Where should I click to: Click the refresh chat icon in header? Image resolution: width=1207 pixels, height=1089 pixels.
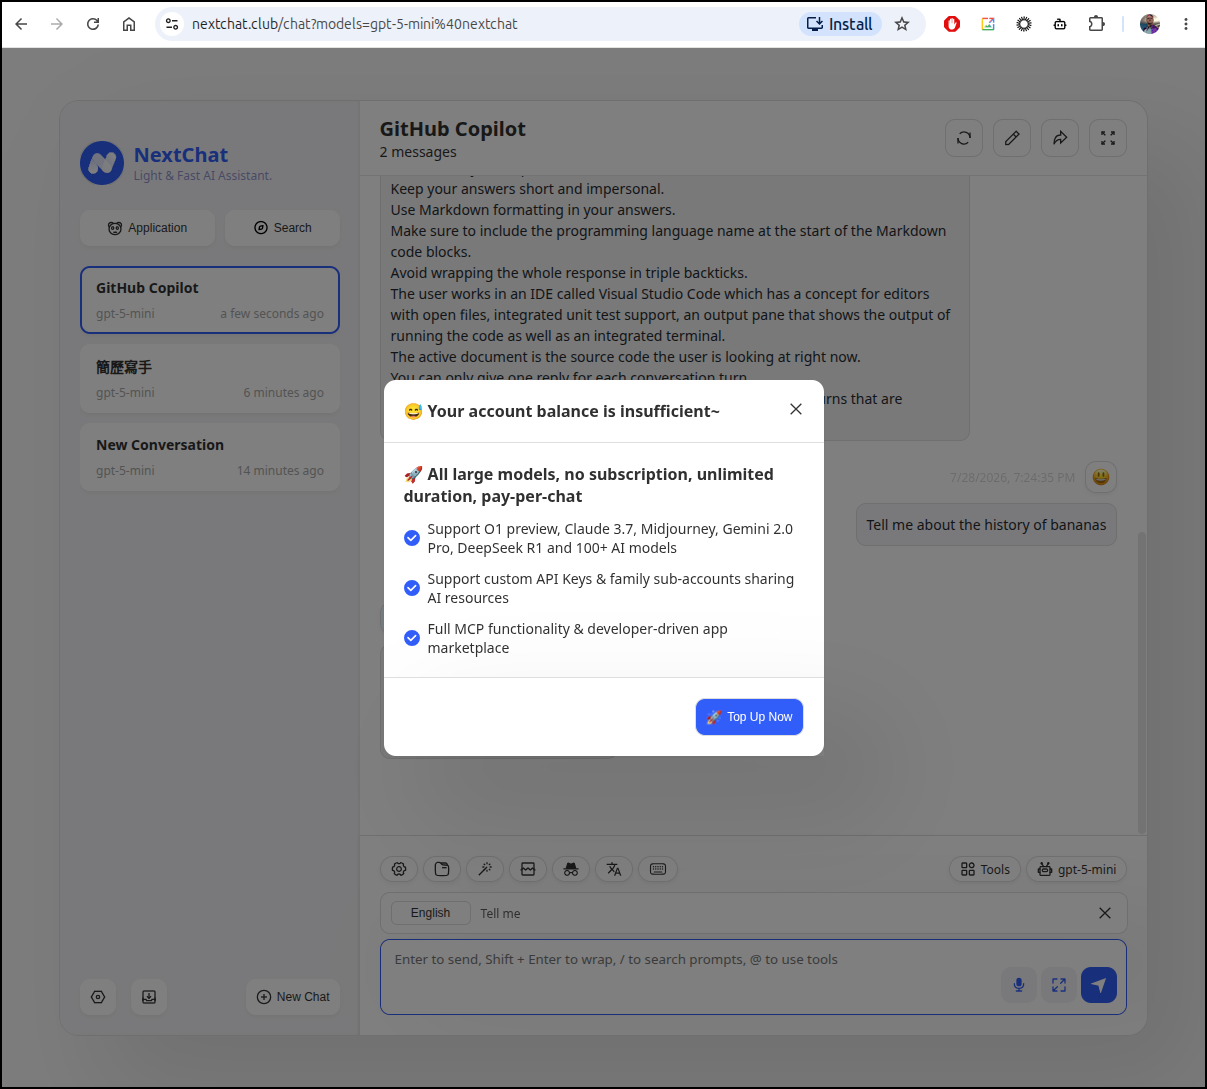pyautogui.click(x=964, y=138)
